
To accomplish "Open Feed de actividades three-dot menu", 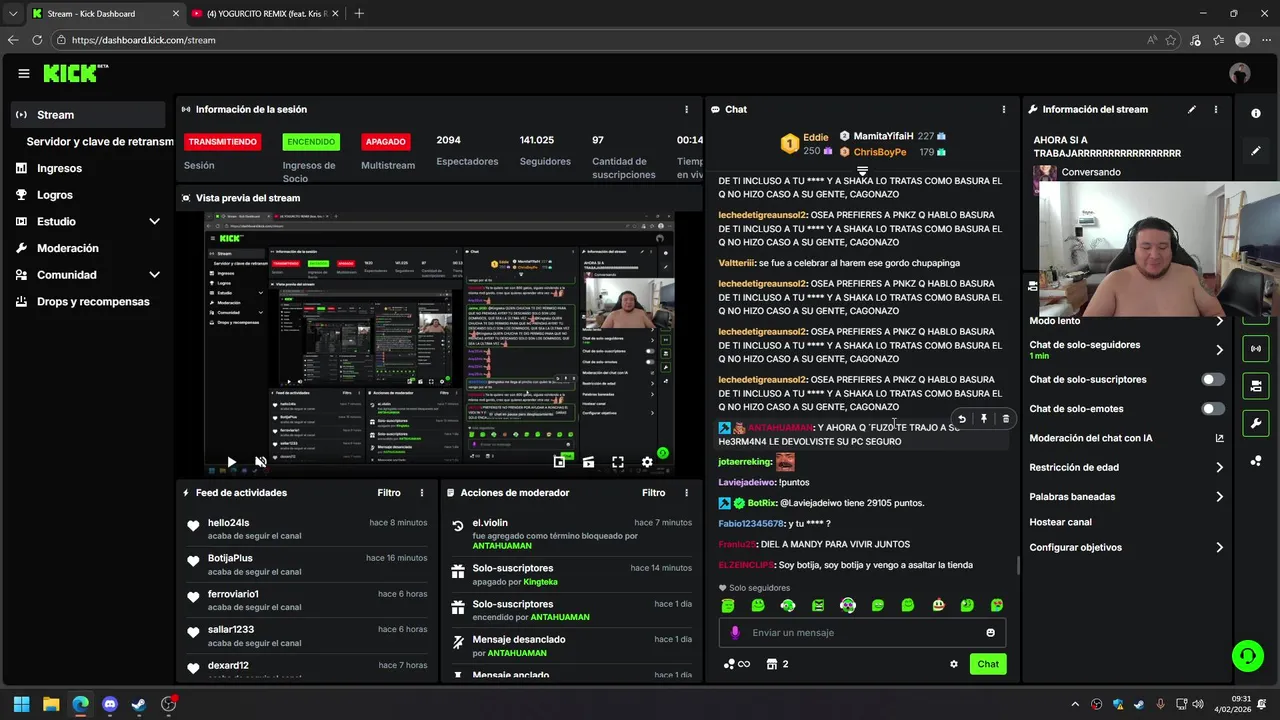I will [x=422, y=493].
